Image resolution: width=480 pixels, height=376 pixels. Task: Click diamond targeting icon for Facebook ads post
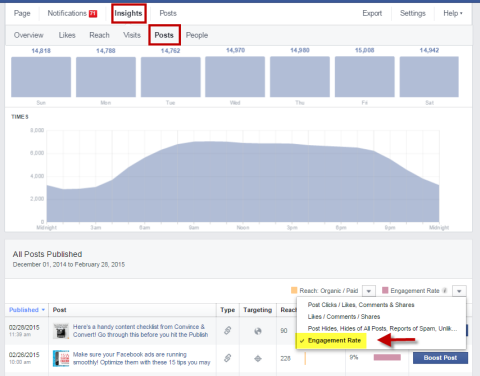258,358
